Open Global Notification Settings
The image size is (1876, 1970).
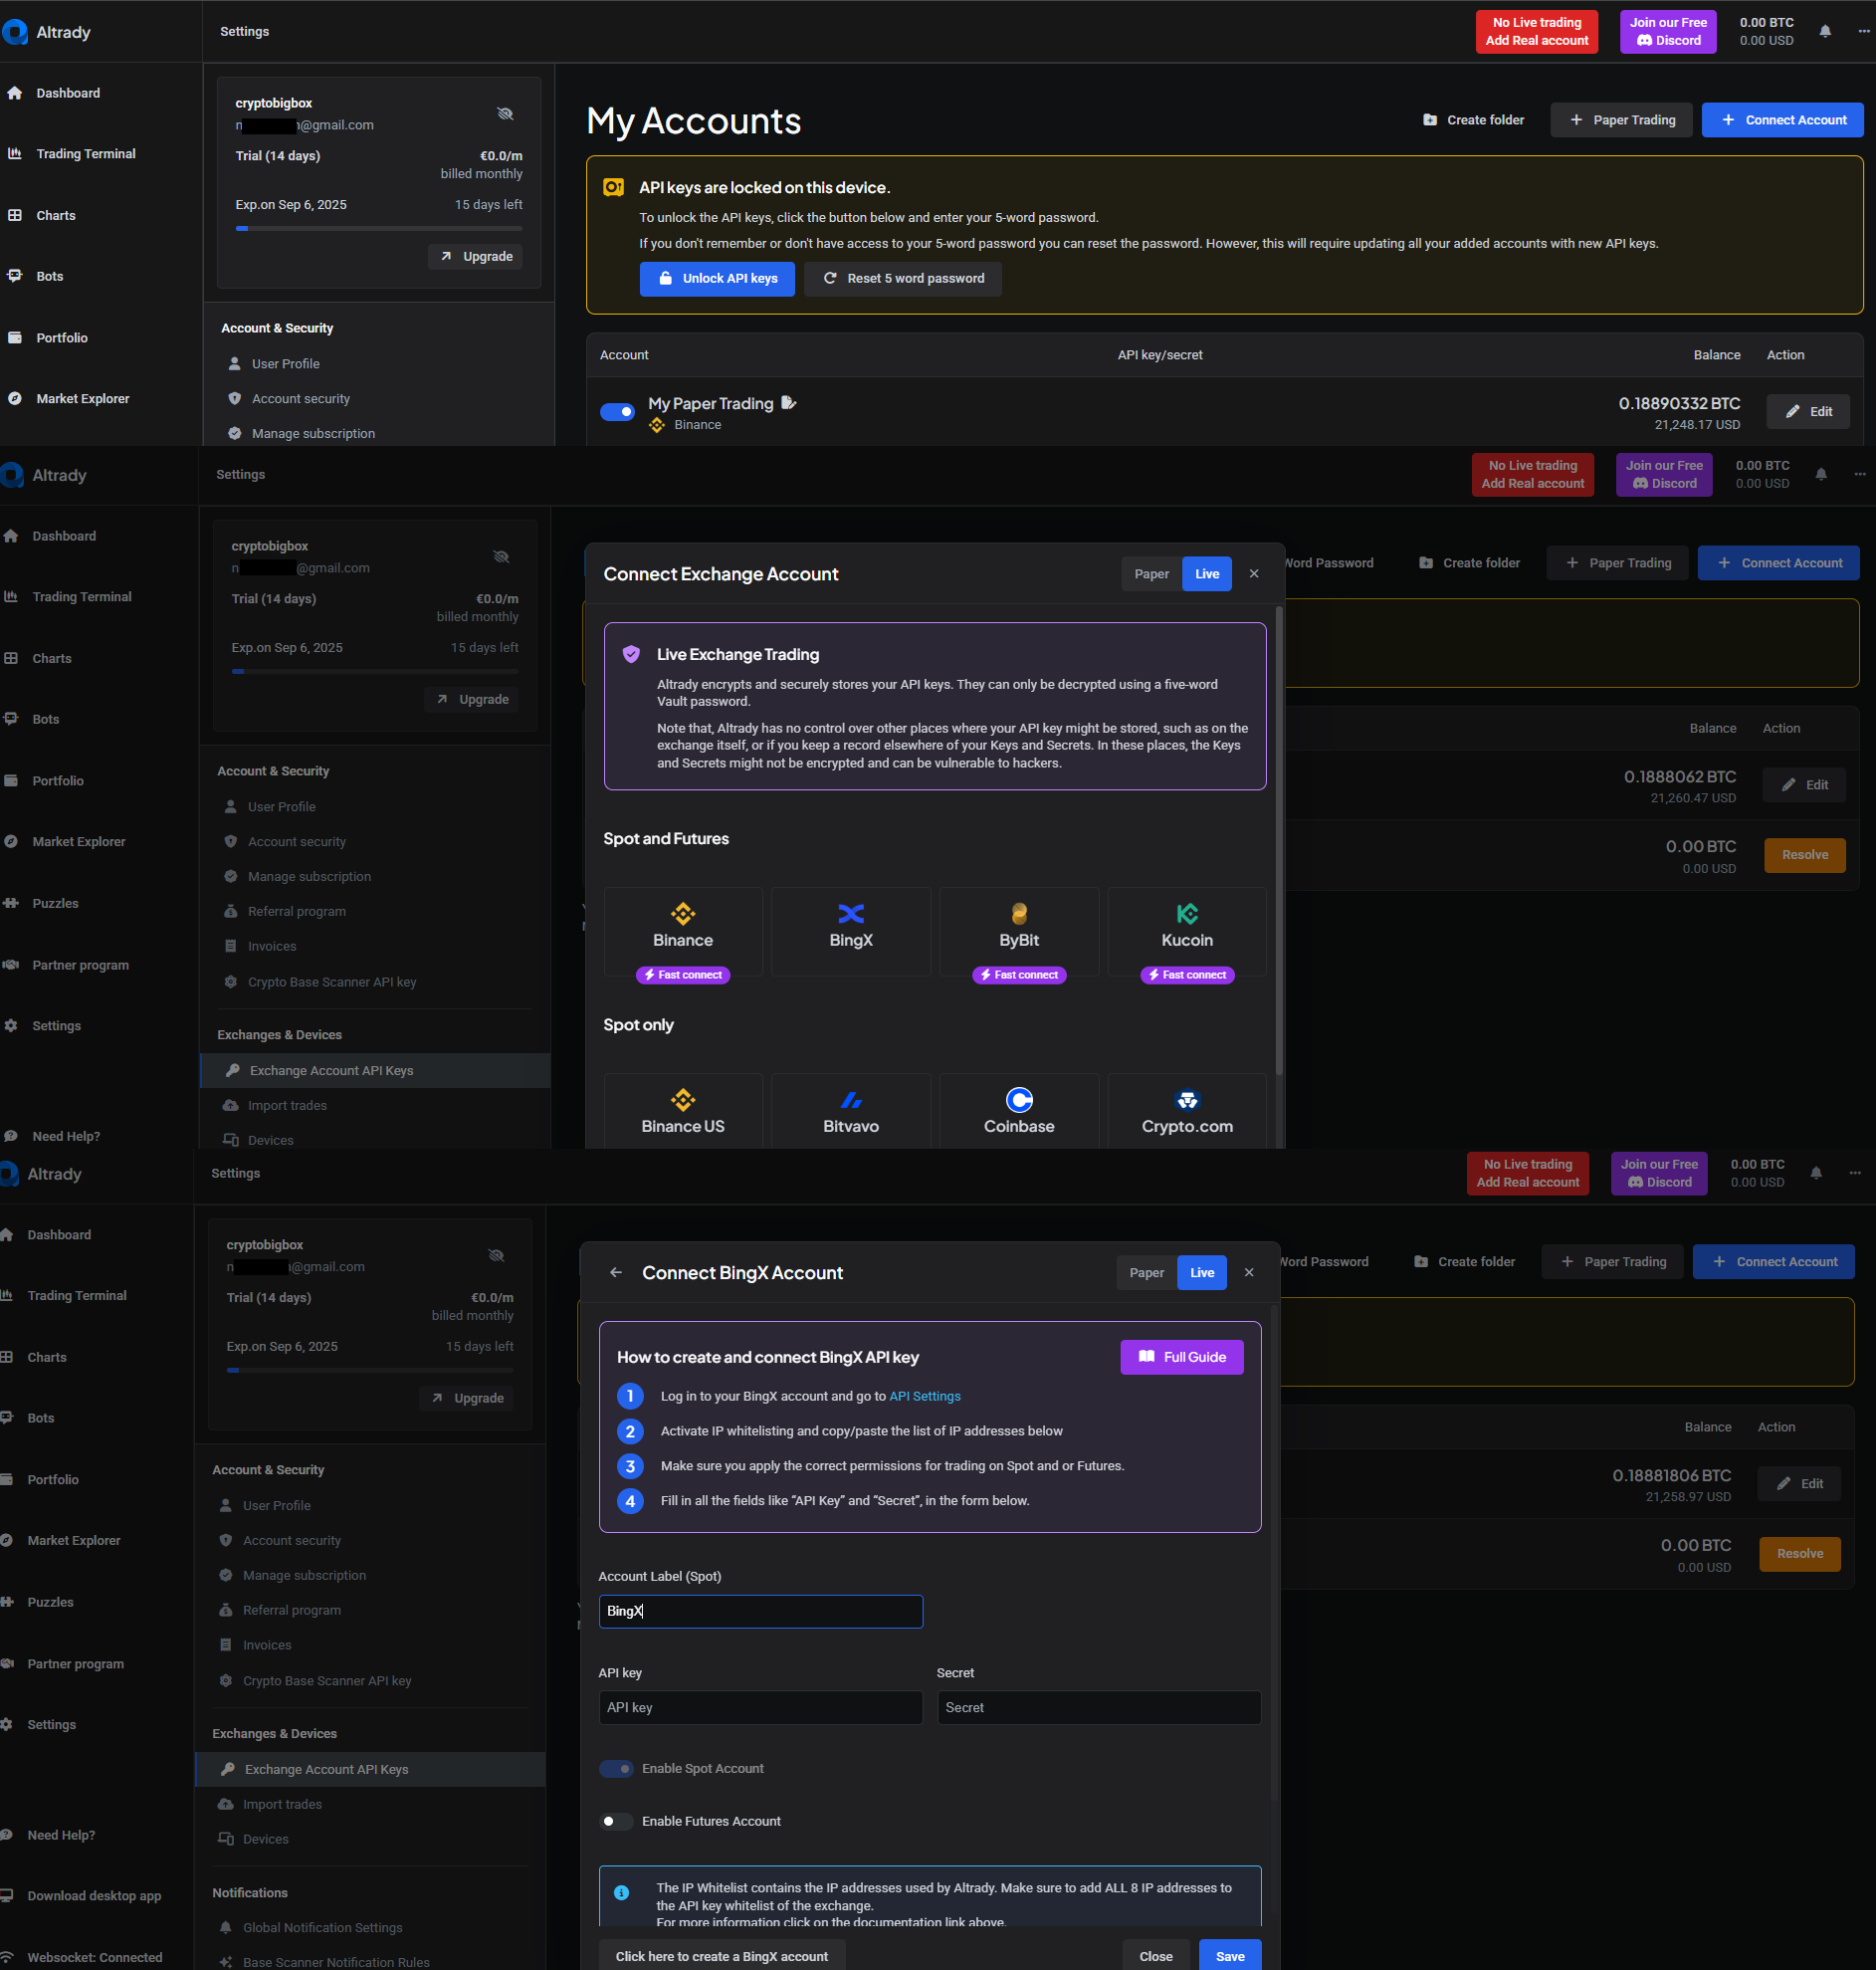323,1928
